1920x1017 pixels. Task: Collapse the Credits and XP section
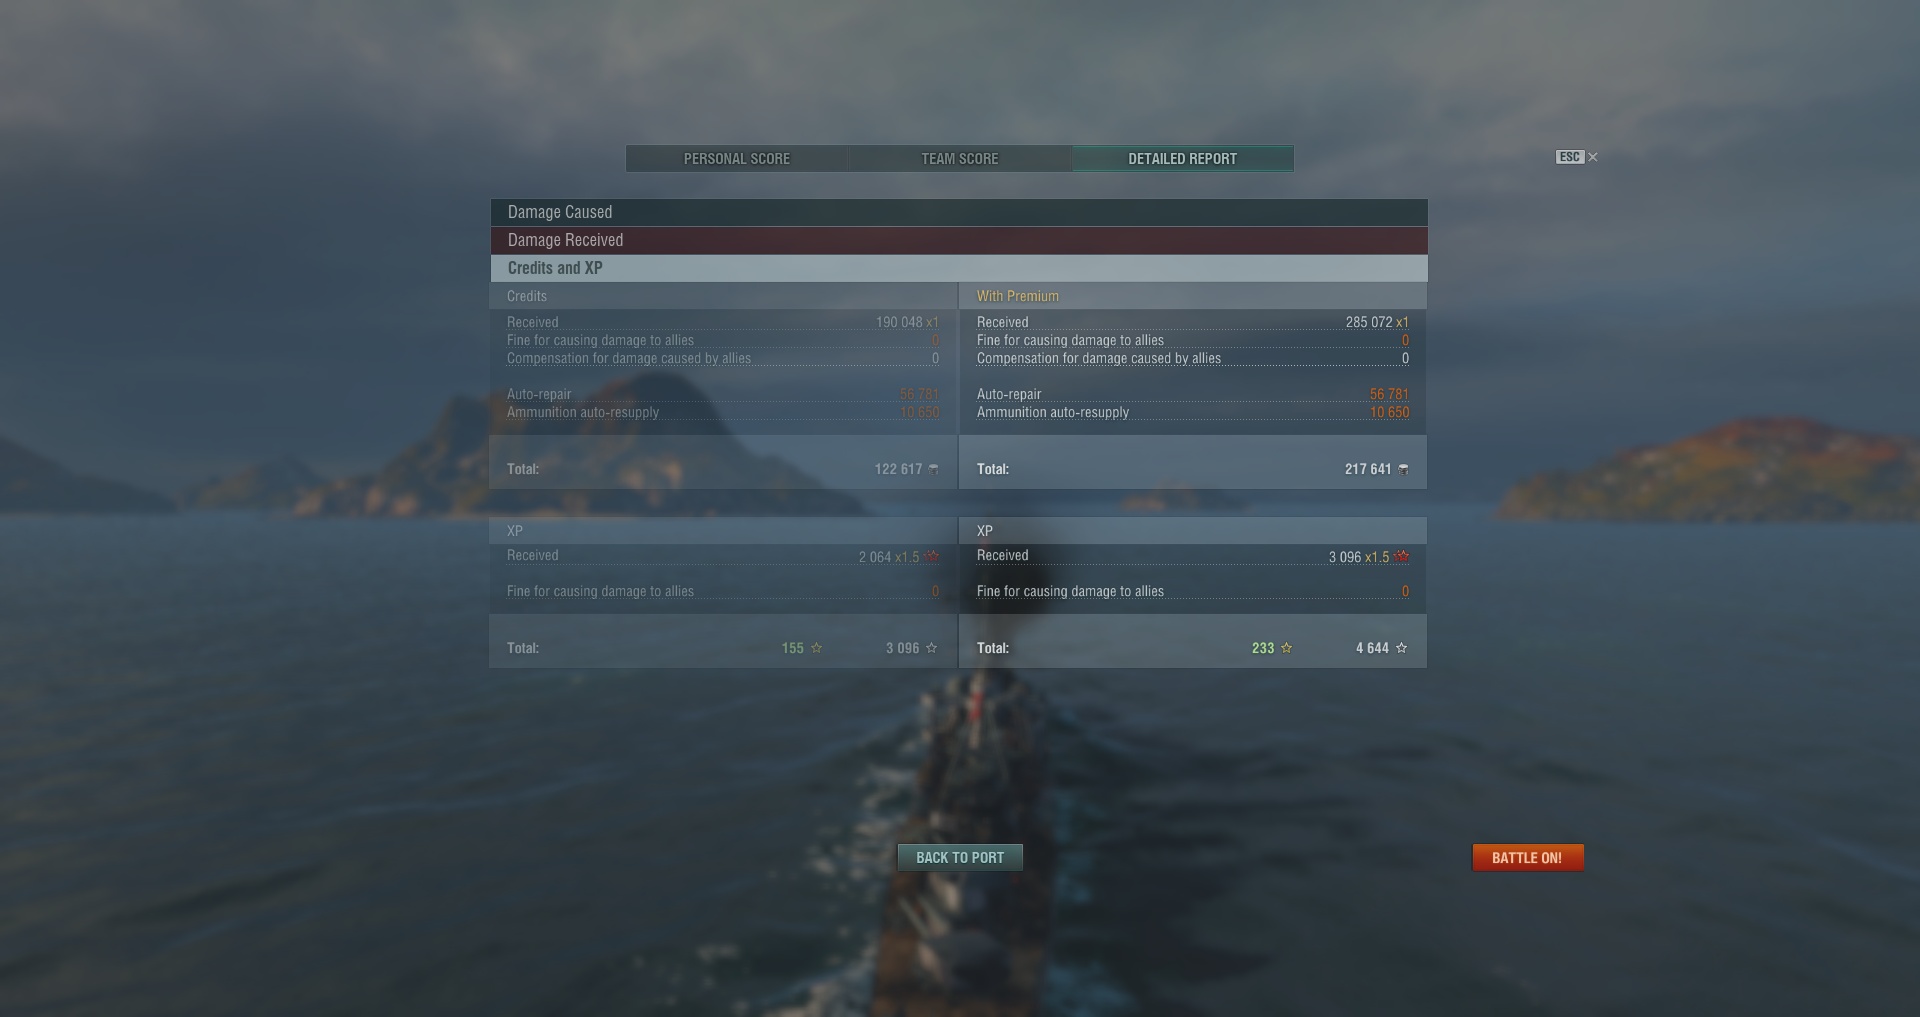pos(959,268)
